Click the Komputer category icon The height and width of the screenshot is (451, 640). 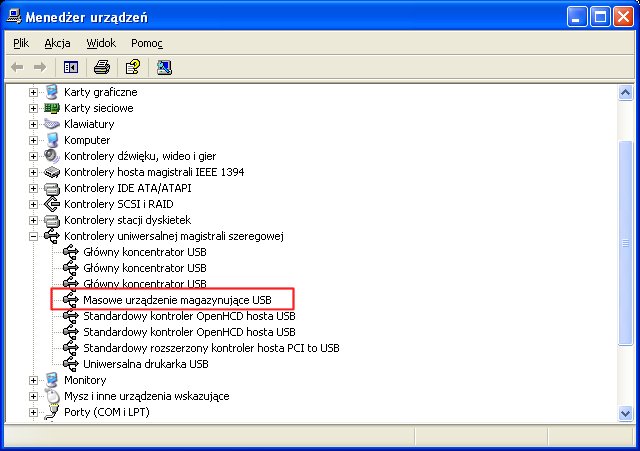(52, 140)
